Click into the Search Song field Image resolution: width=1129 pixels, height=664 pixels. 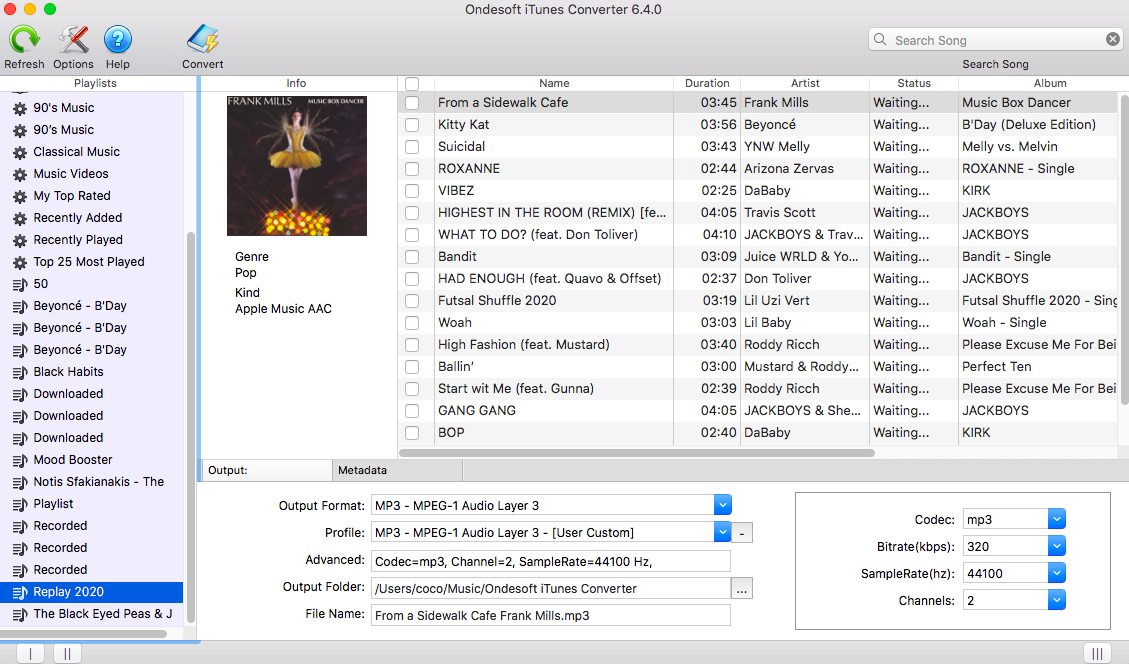pos(996,40)
